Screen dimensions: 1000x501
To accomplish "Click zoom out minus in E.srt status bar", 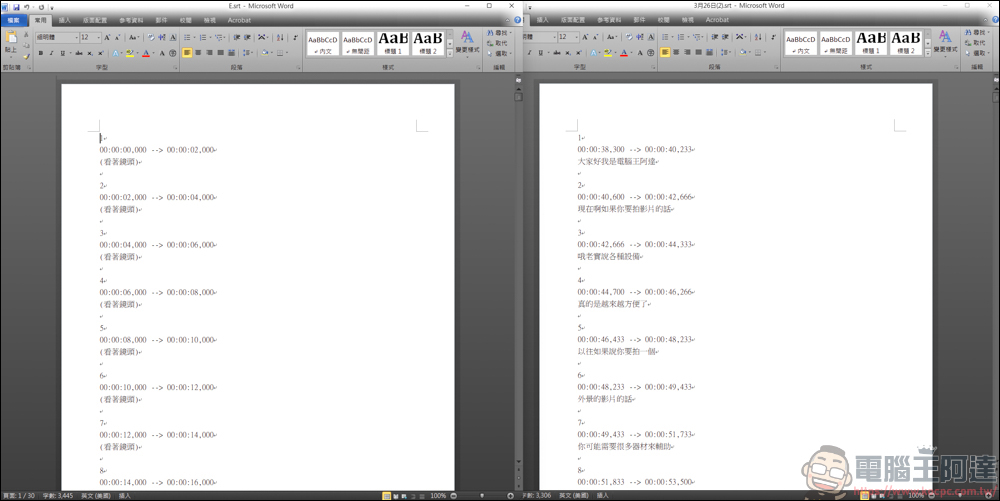I will pos(453,496).
